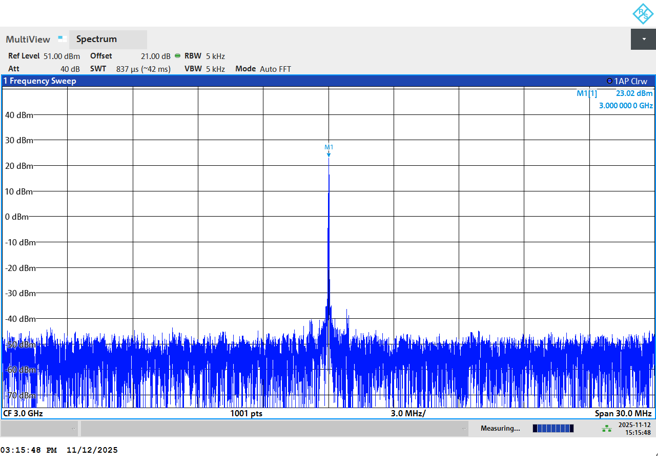Click the MultiView tab icon marker

60,37
